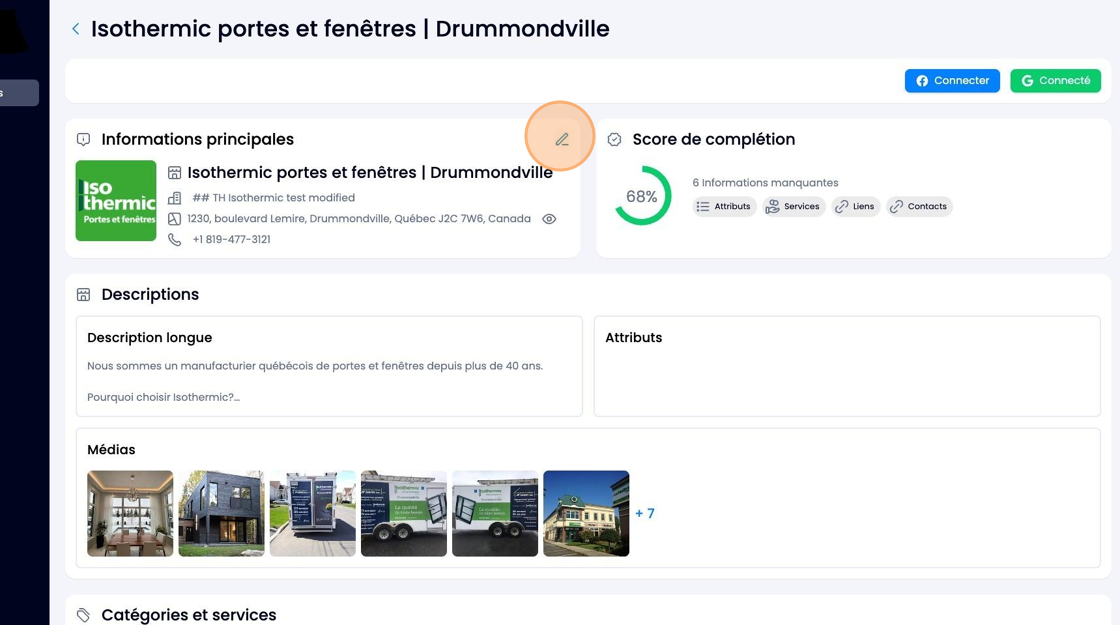The image size is (1120, 625).
Task: Click the Google Connecté button
Action: pyautogui.click(x=1055, y=81)
